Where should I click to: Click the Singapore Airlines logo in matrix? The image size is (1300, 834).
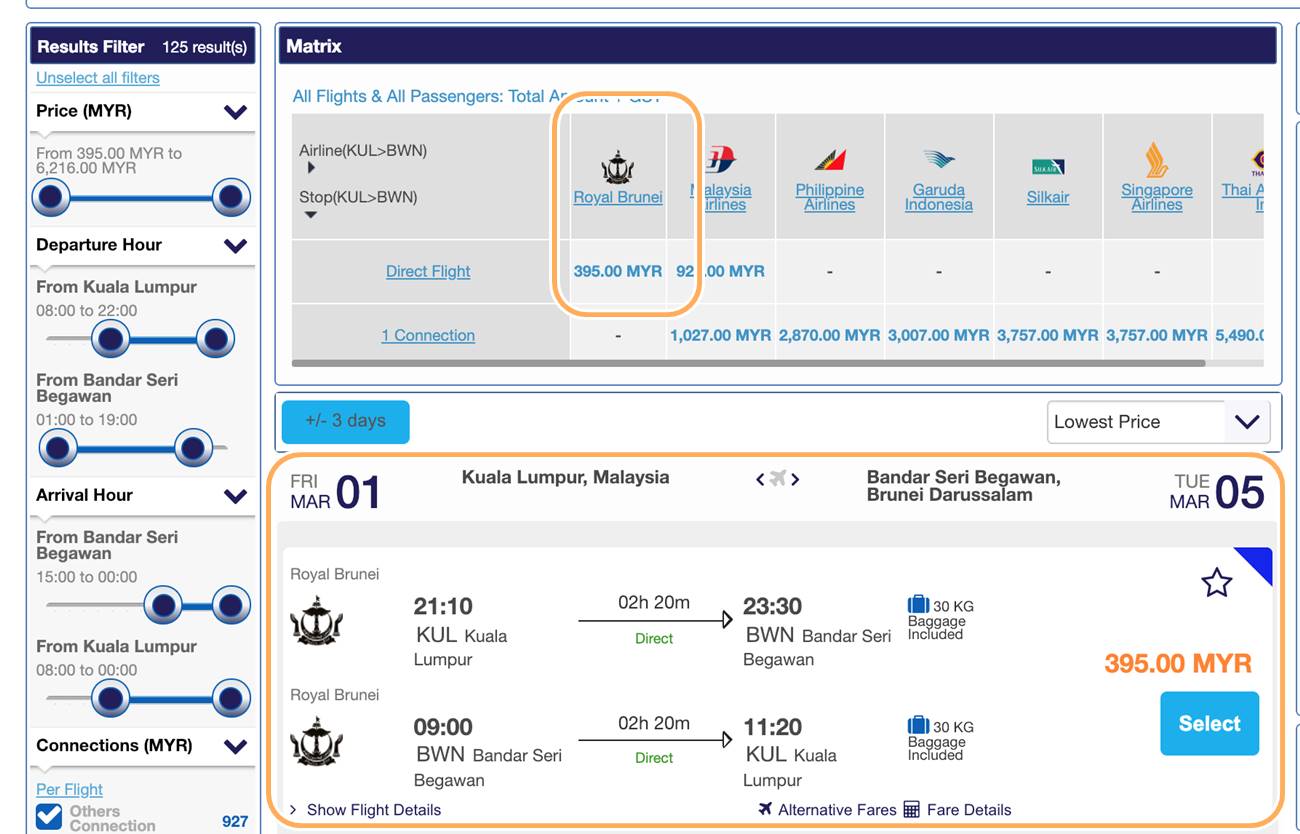click(x=1157, y=160)
